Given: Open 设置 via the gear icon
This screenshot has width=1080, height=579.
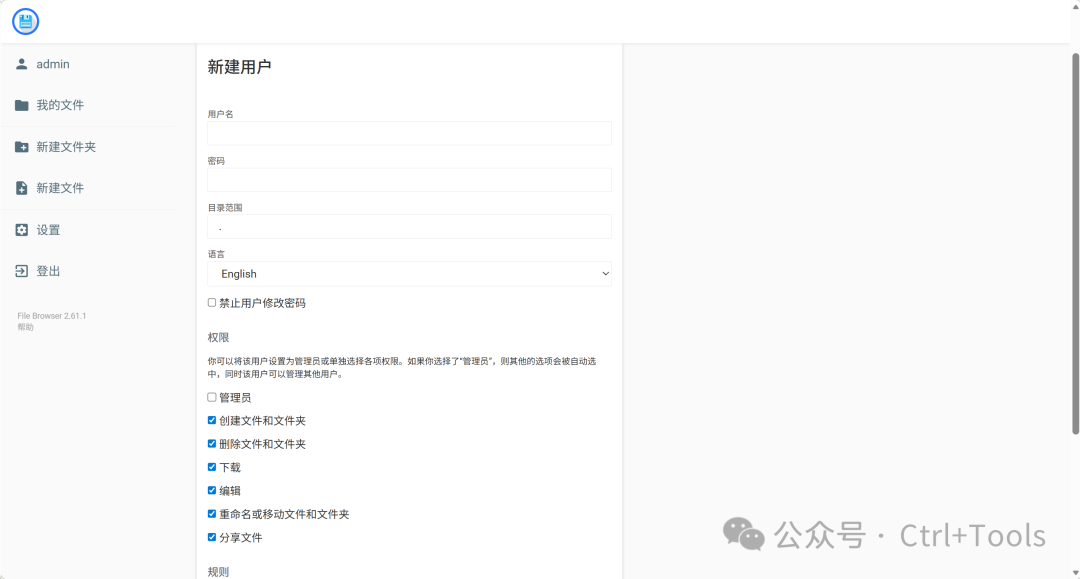Looking at the screenshot, I should tap(22, 230).
